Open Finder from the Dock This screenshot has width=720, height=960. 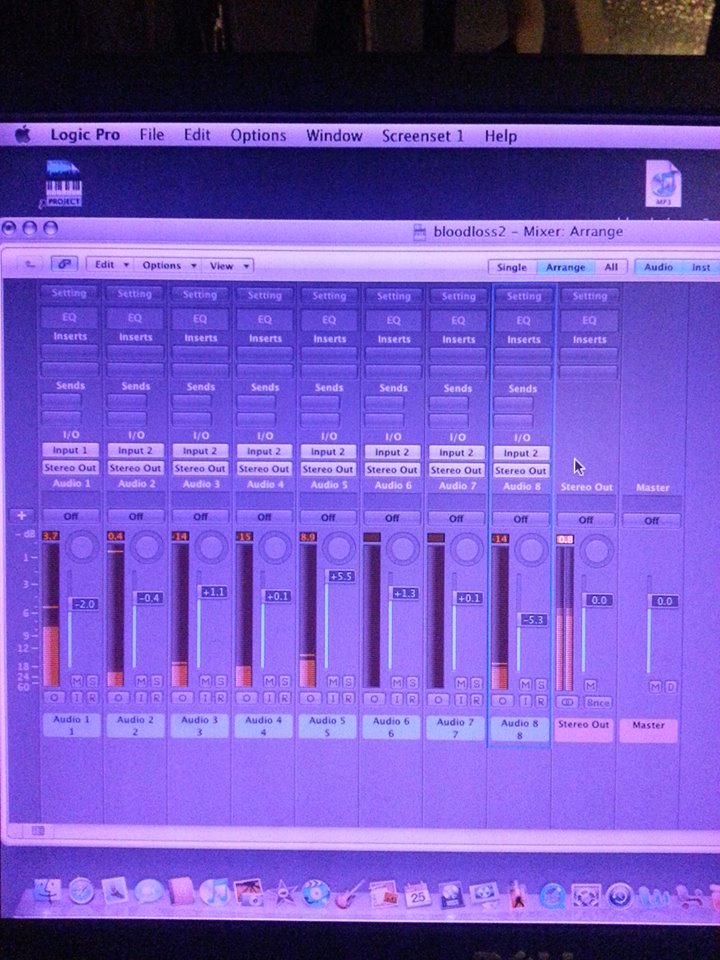47,893
